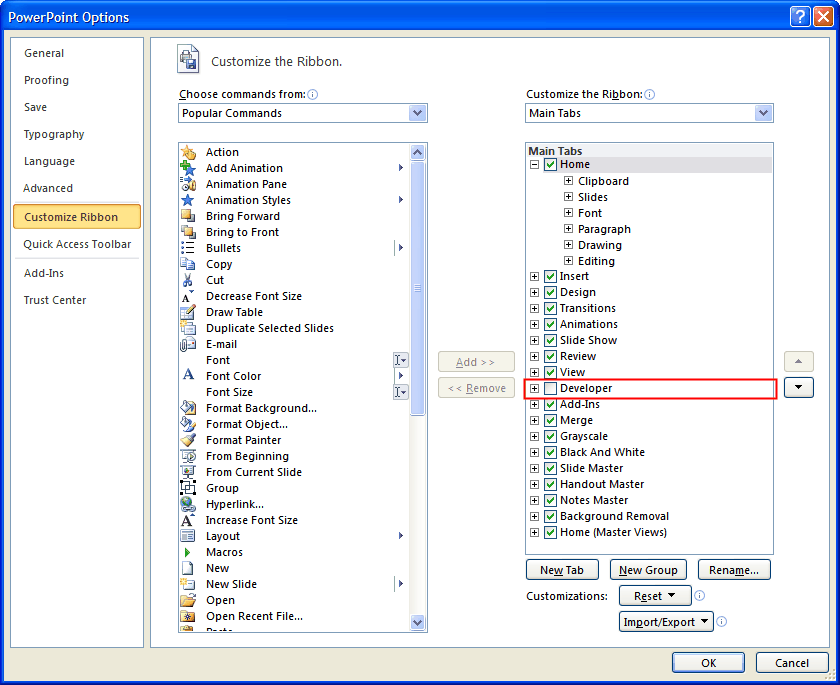Image resolution: width=840 pixels, height=685 pixels.
Task: Click the OK button
Action: tap(708, 663)
